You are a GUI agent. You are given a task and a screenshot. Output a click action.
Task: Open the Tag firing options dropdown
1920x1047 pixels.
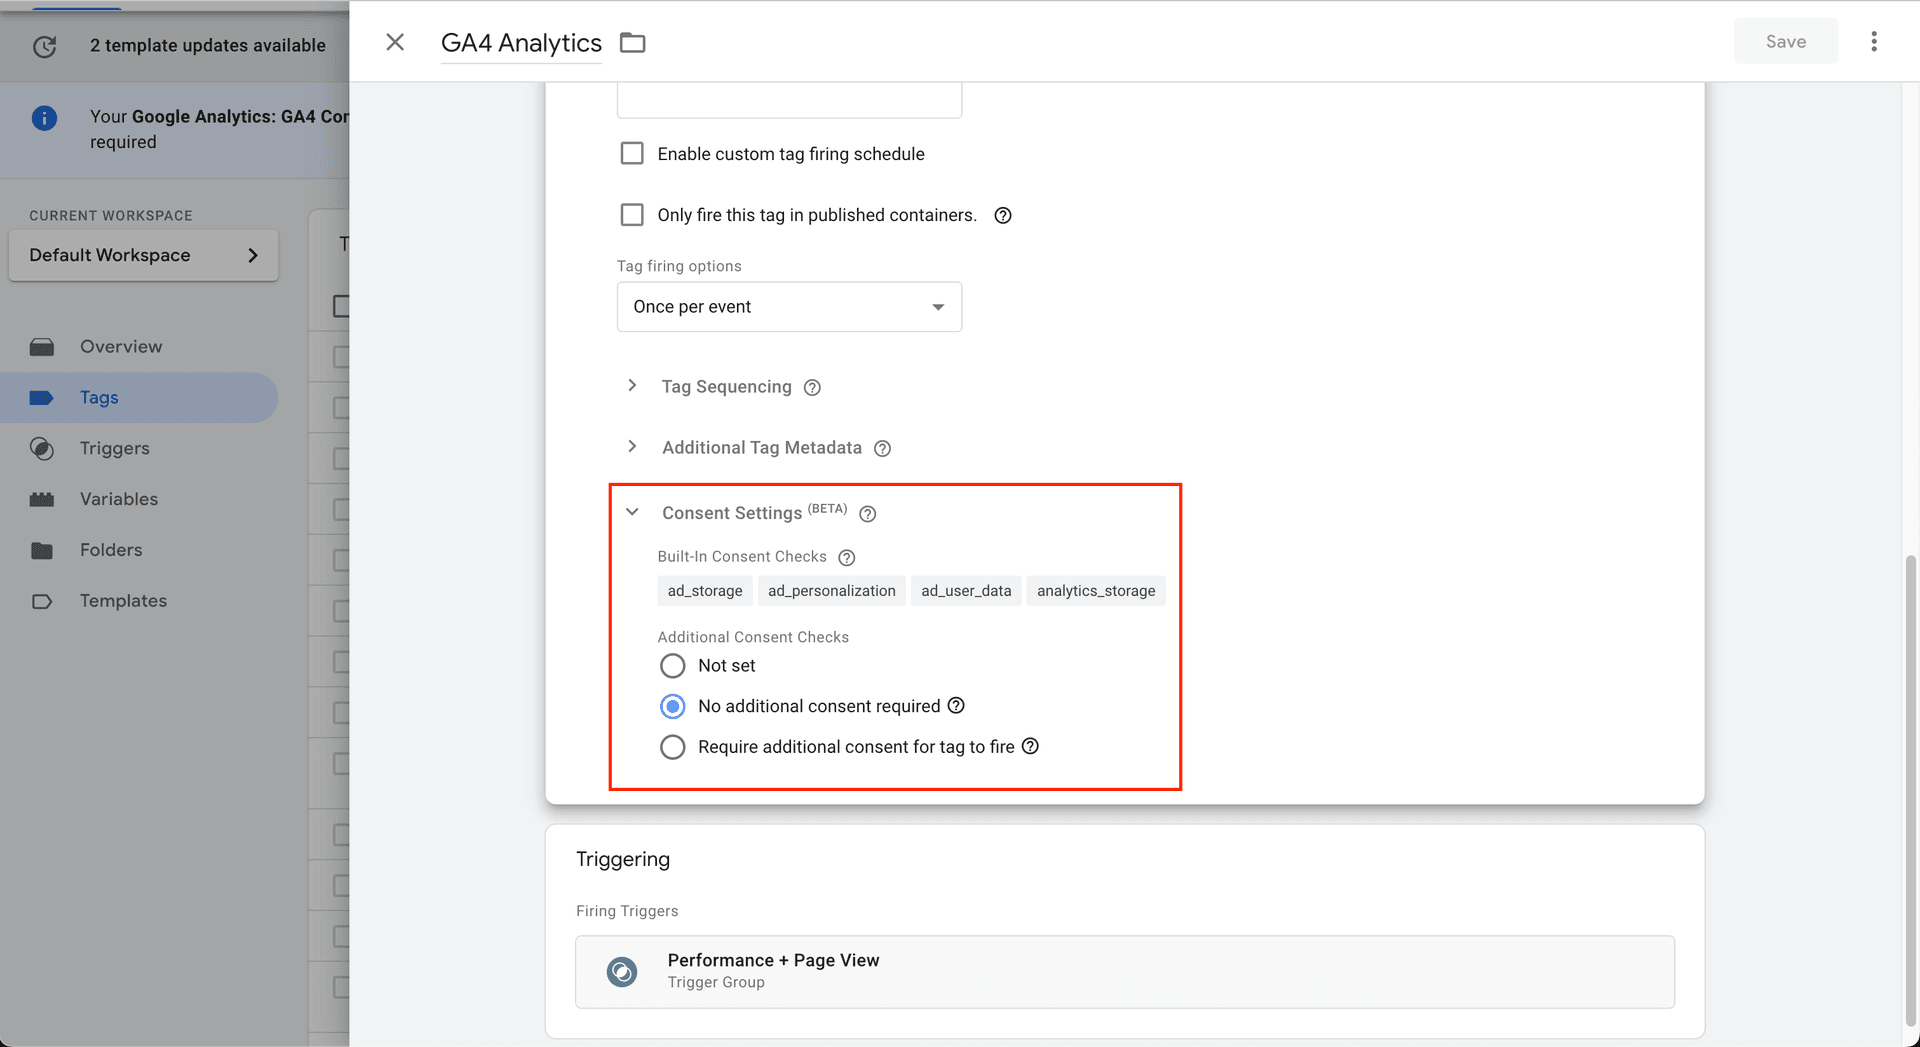click(x=789, y=307)
